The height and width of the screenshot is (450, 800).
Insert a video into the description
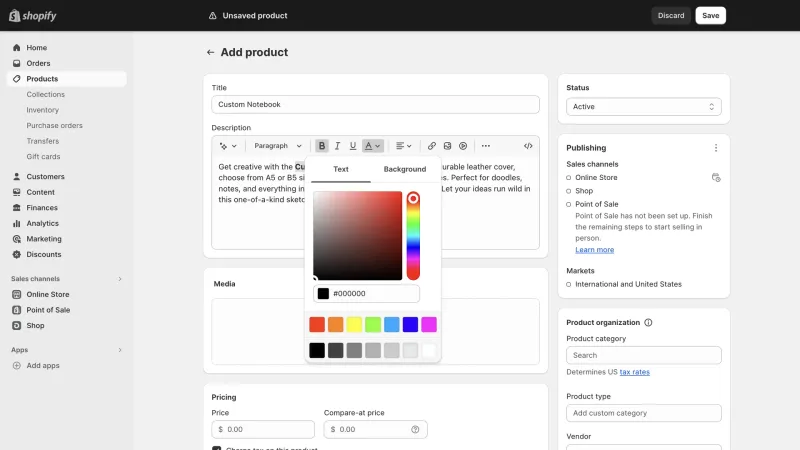(x=463, y=146)
